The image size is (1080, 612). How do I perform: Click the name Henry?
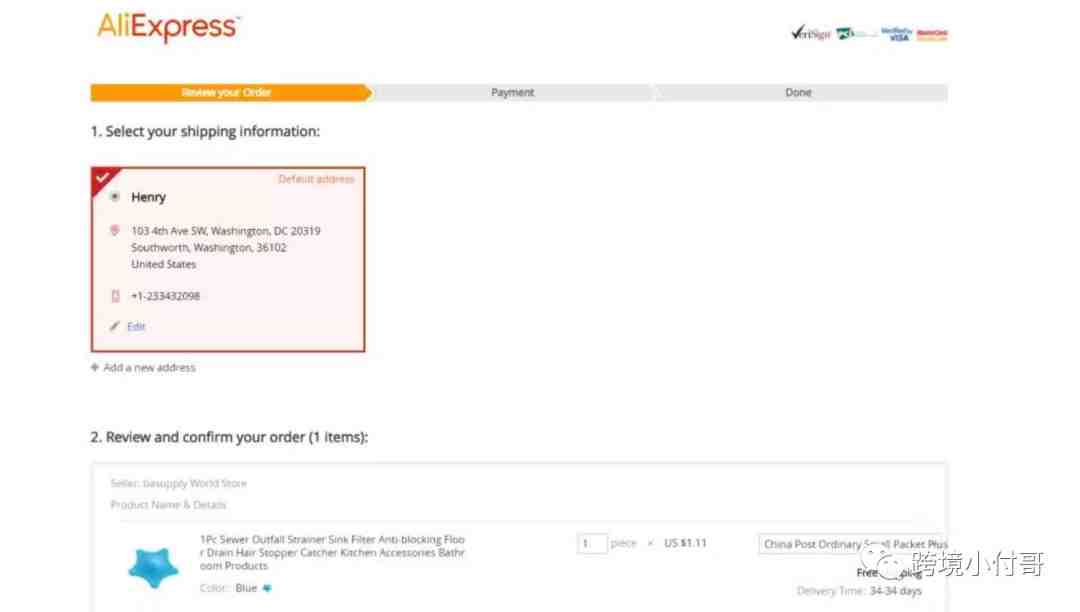(149, 197)
